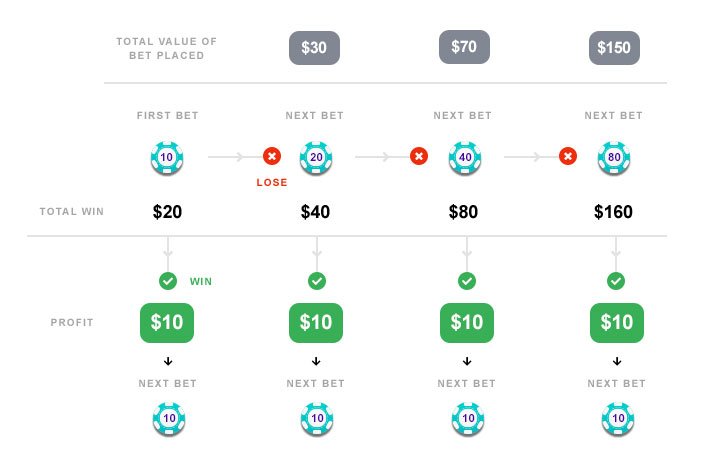
Task: Click the red X icon before the 80 chip
Action: [x=568, y=156]
